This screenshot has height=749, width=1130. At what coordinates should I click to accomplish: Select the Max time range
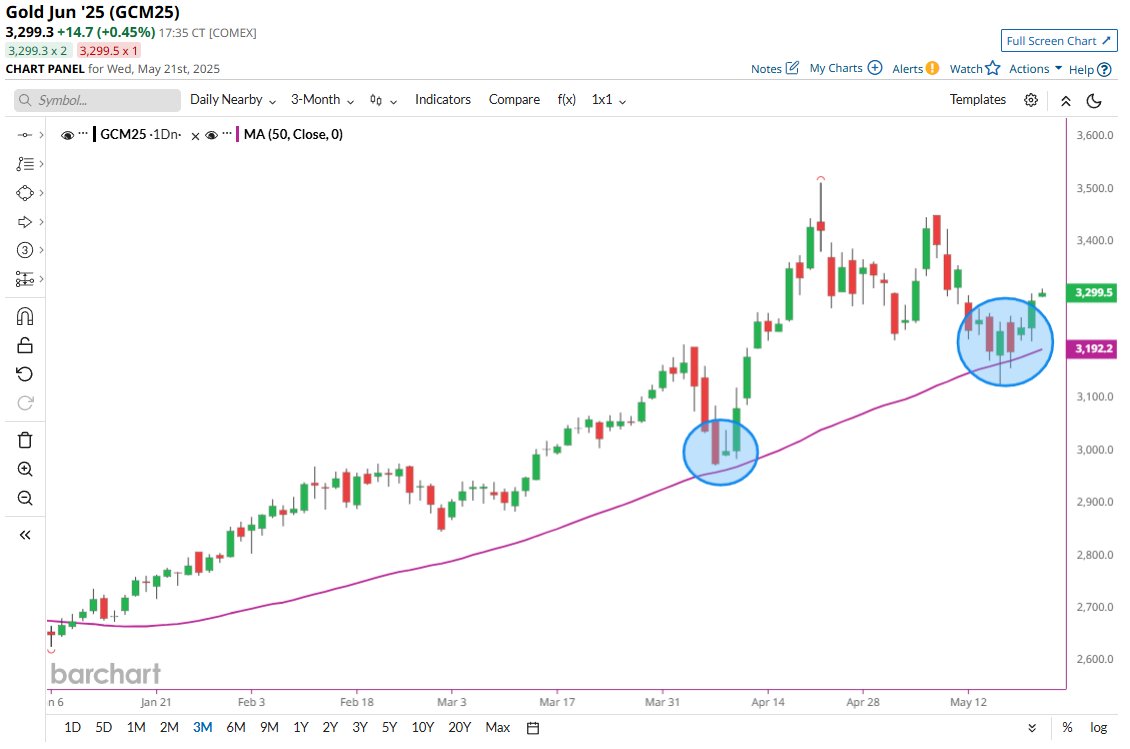(497, 727)
